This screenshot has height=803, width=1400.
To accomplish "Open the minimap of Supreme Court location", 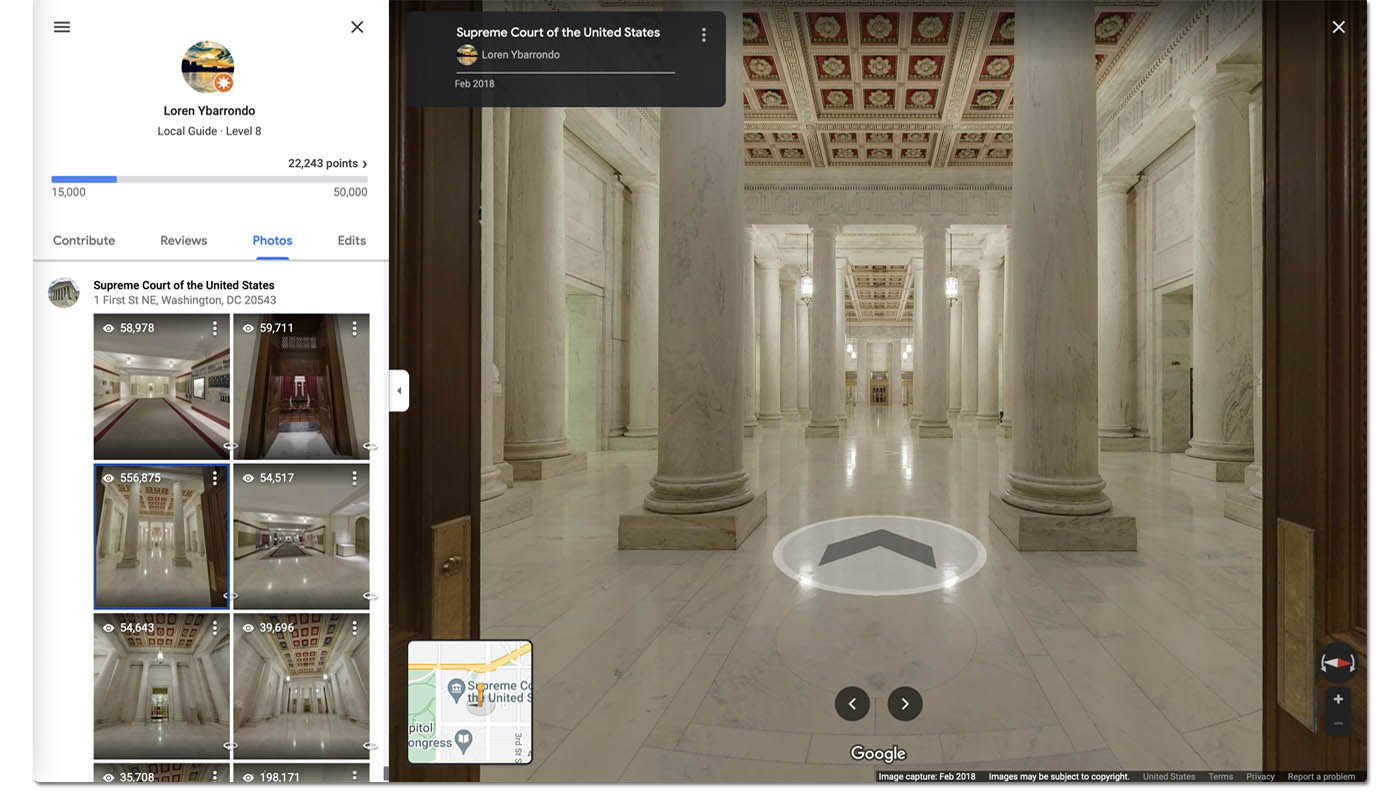I will (470, 702).
